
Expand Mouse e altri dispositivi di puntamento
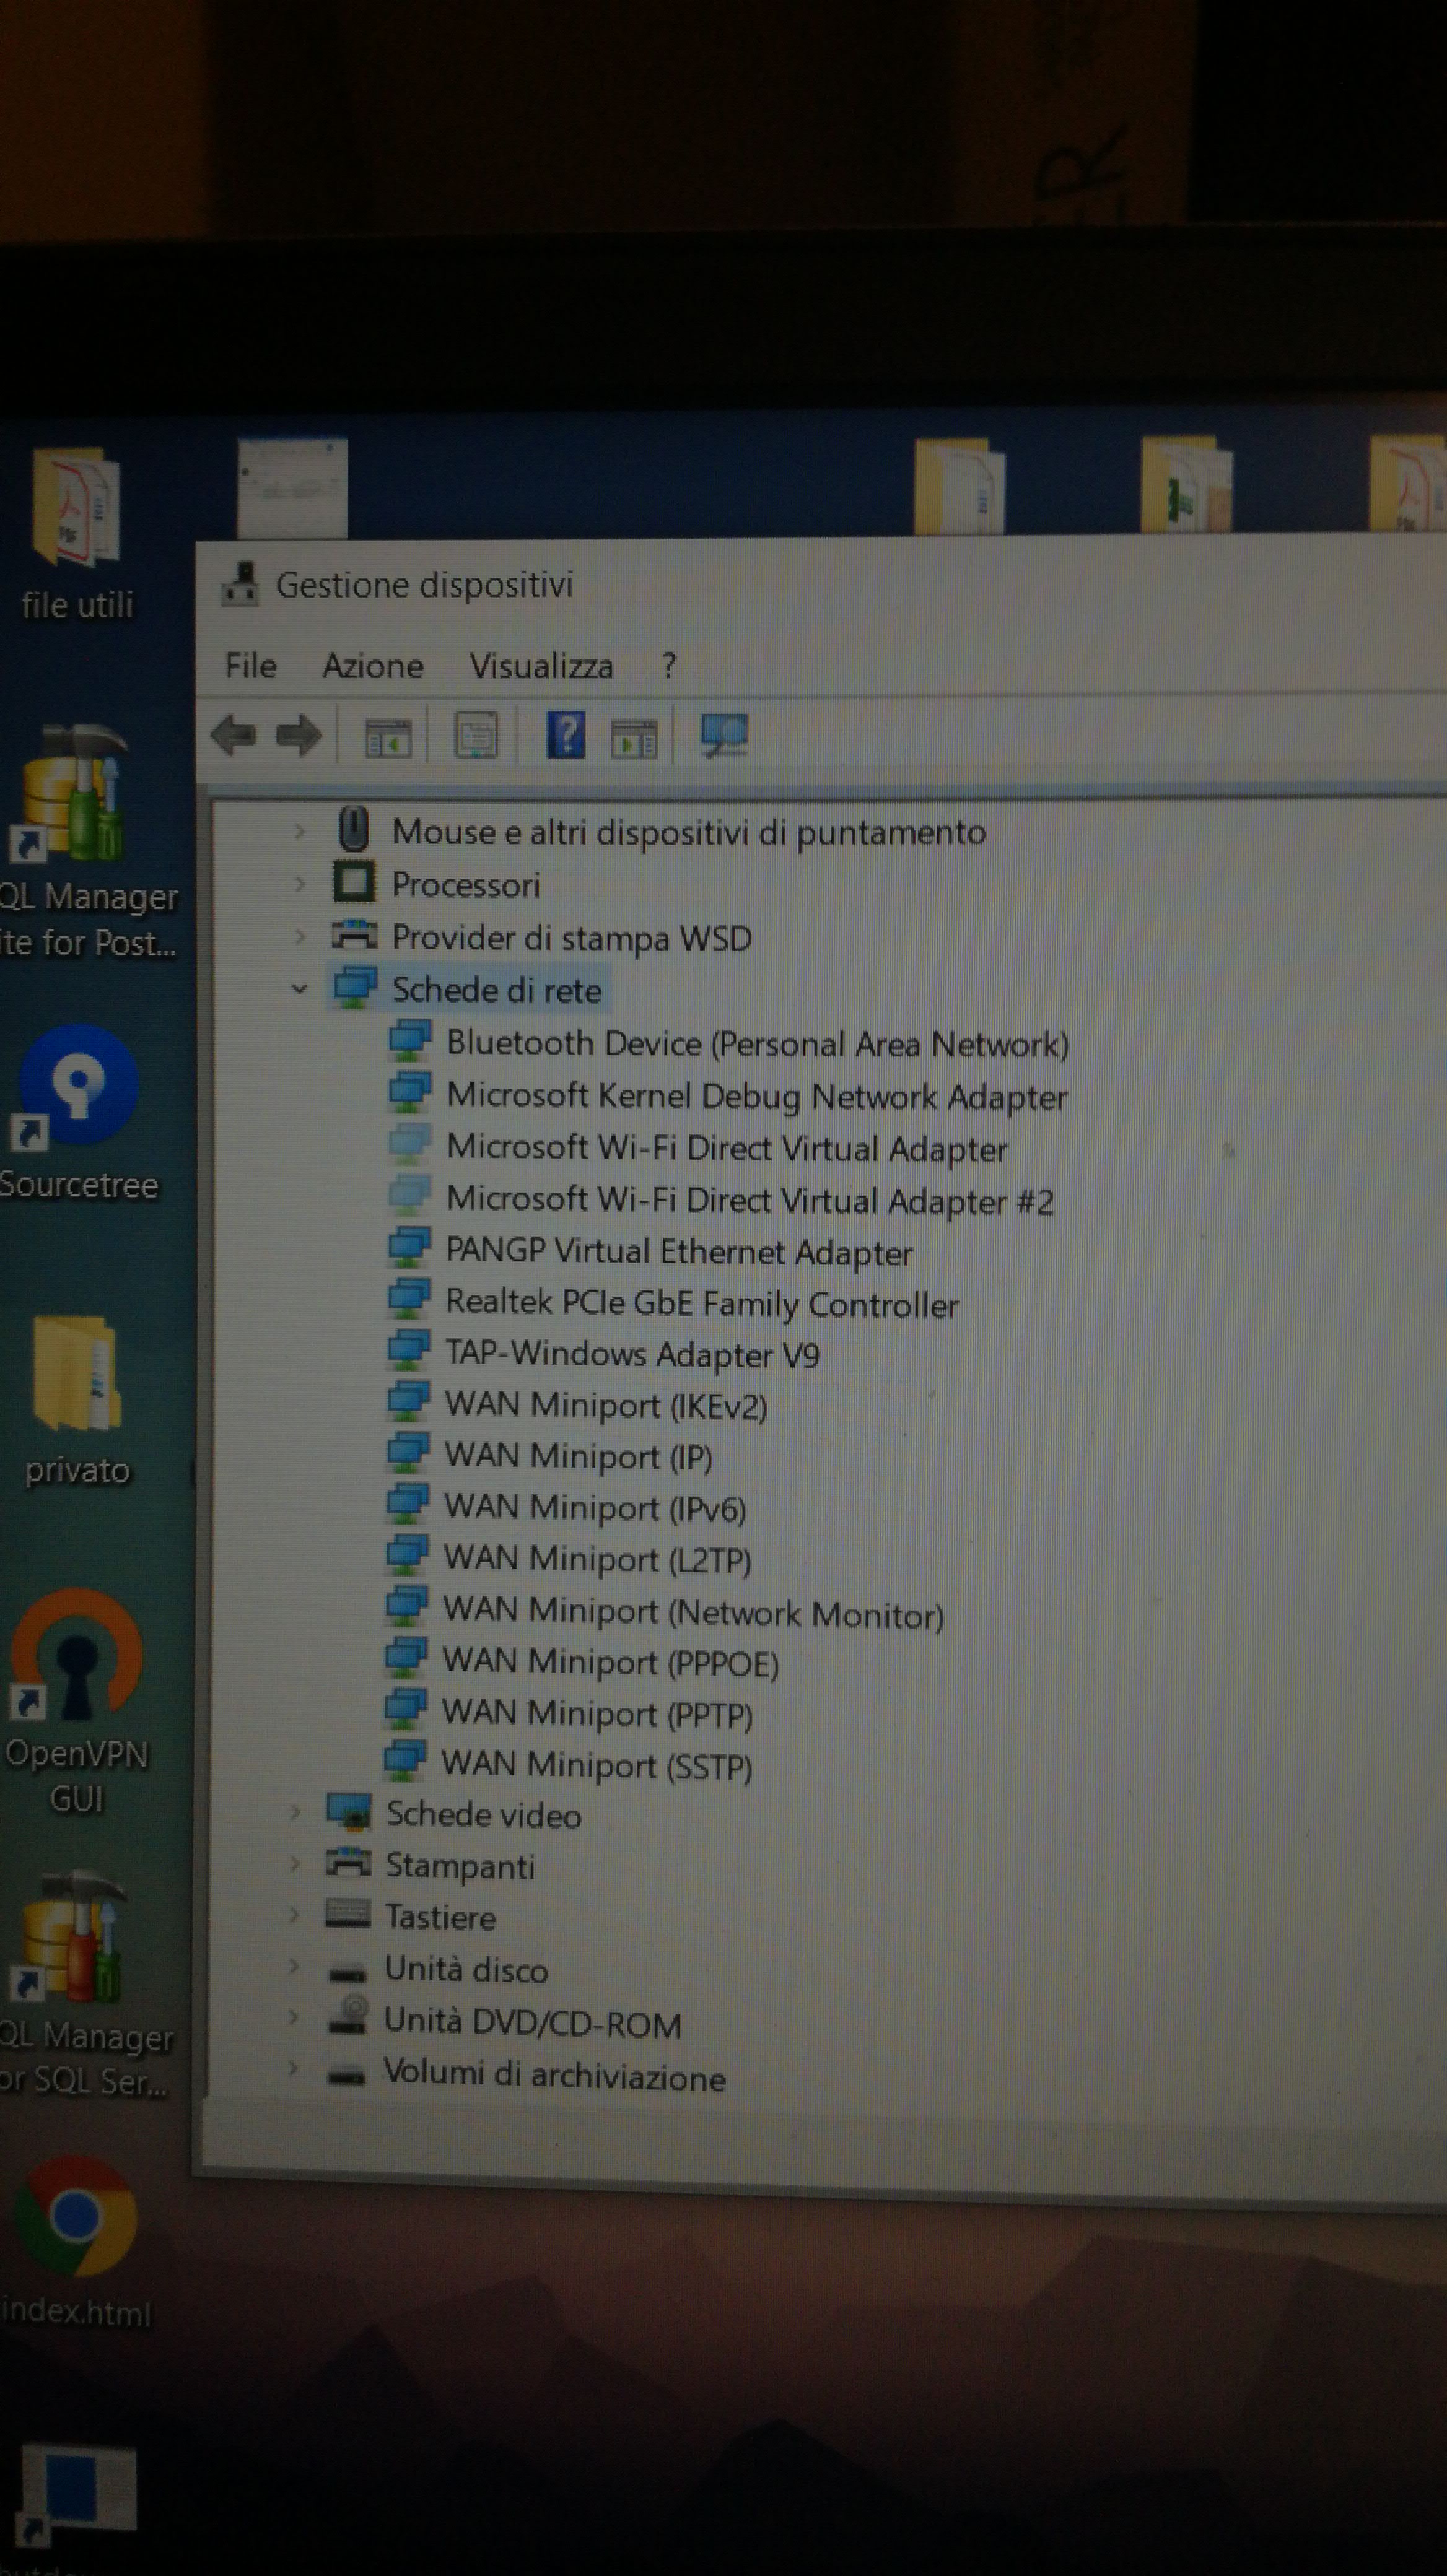click(299, 830)
